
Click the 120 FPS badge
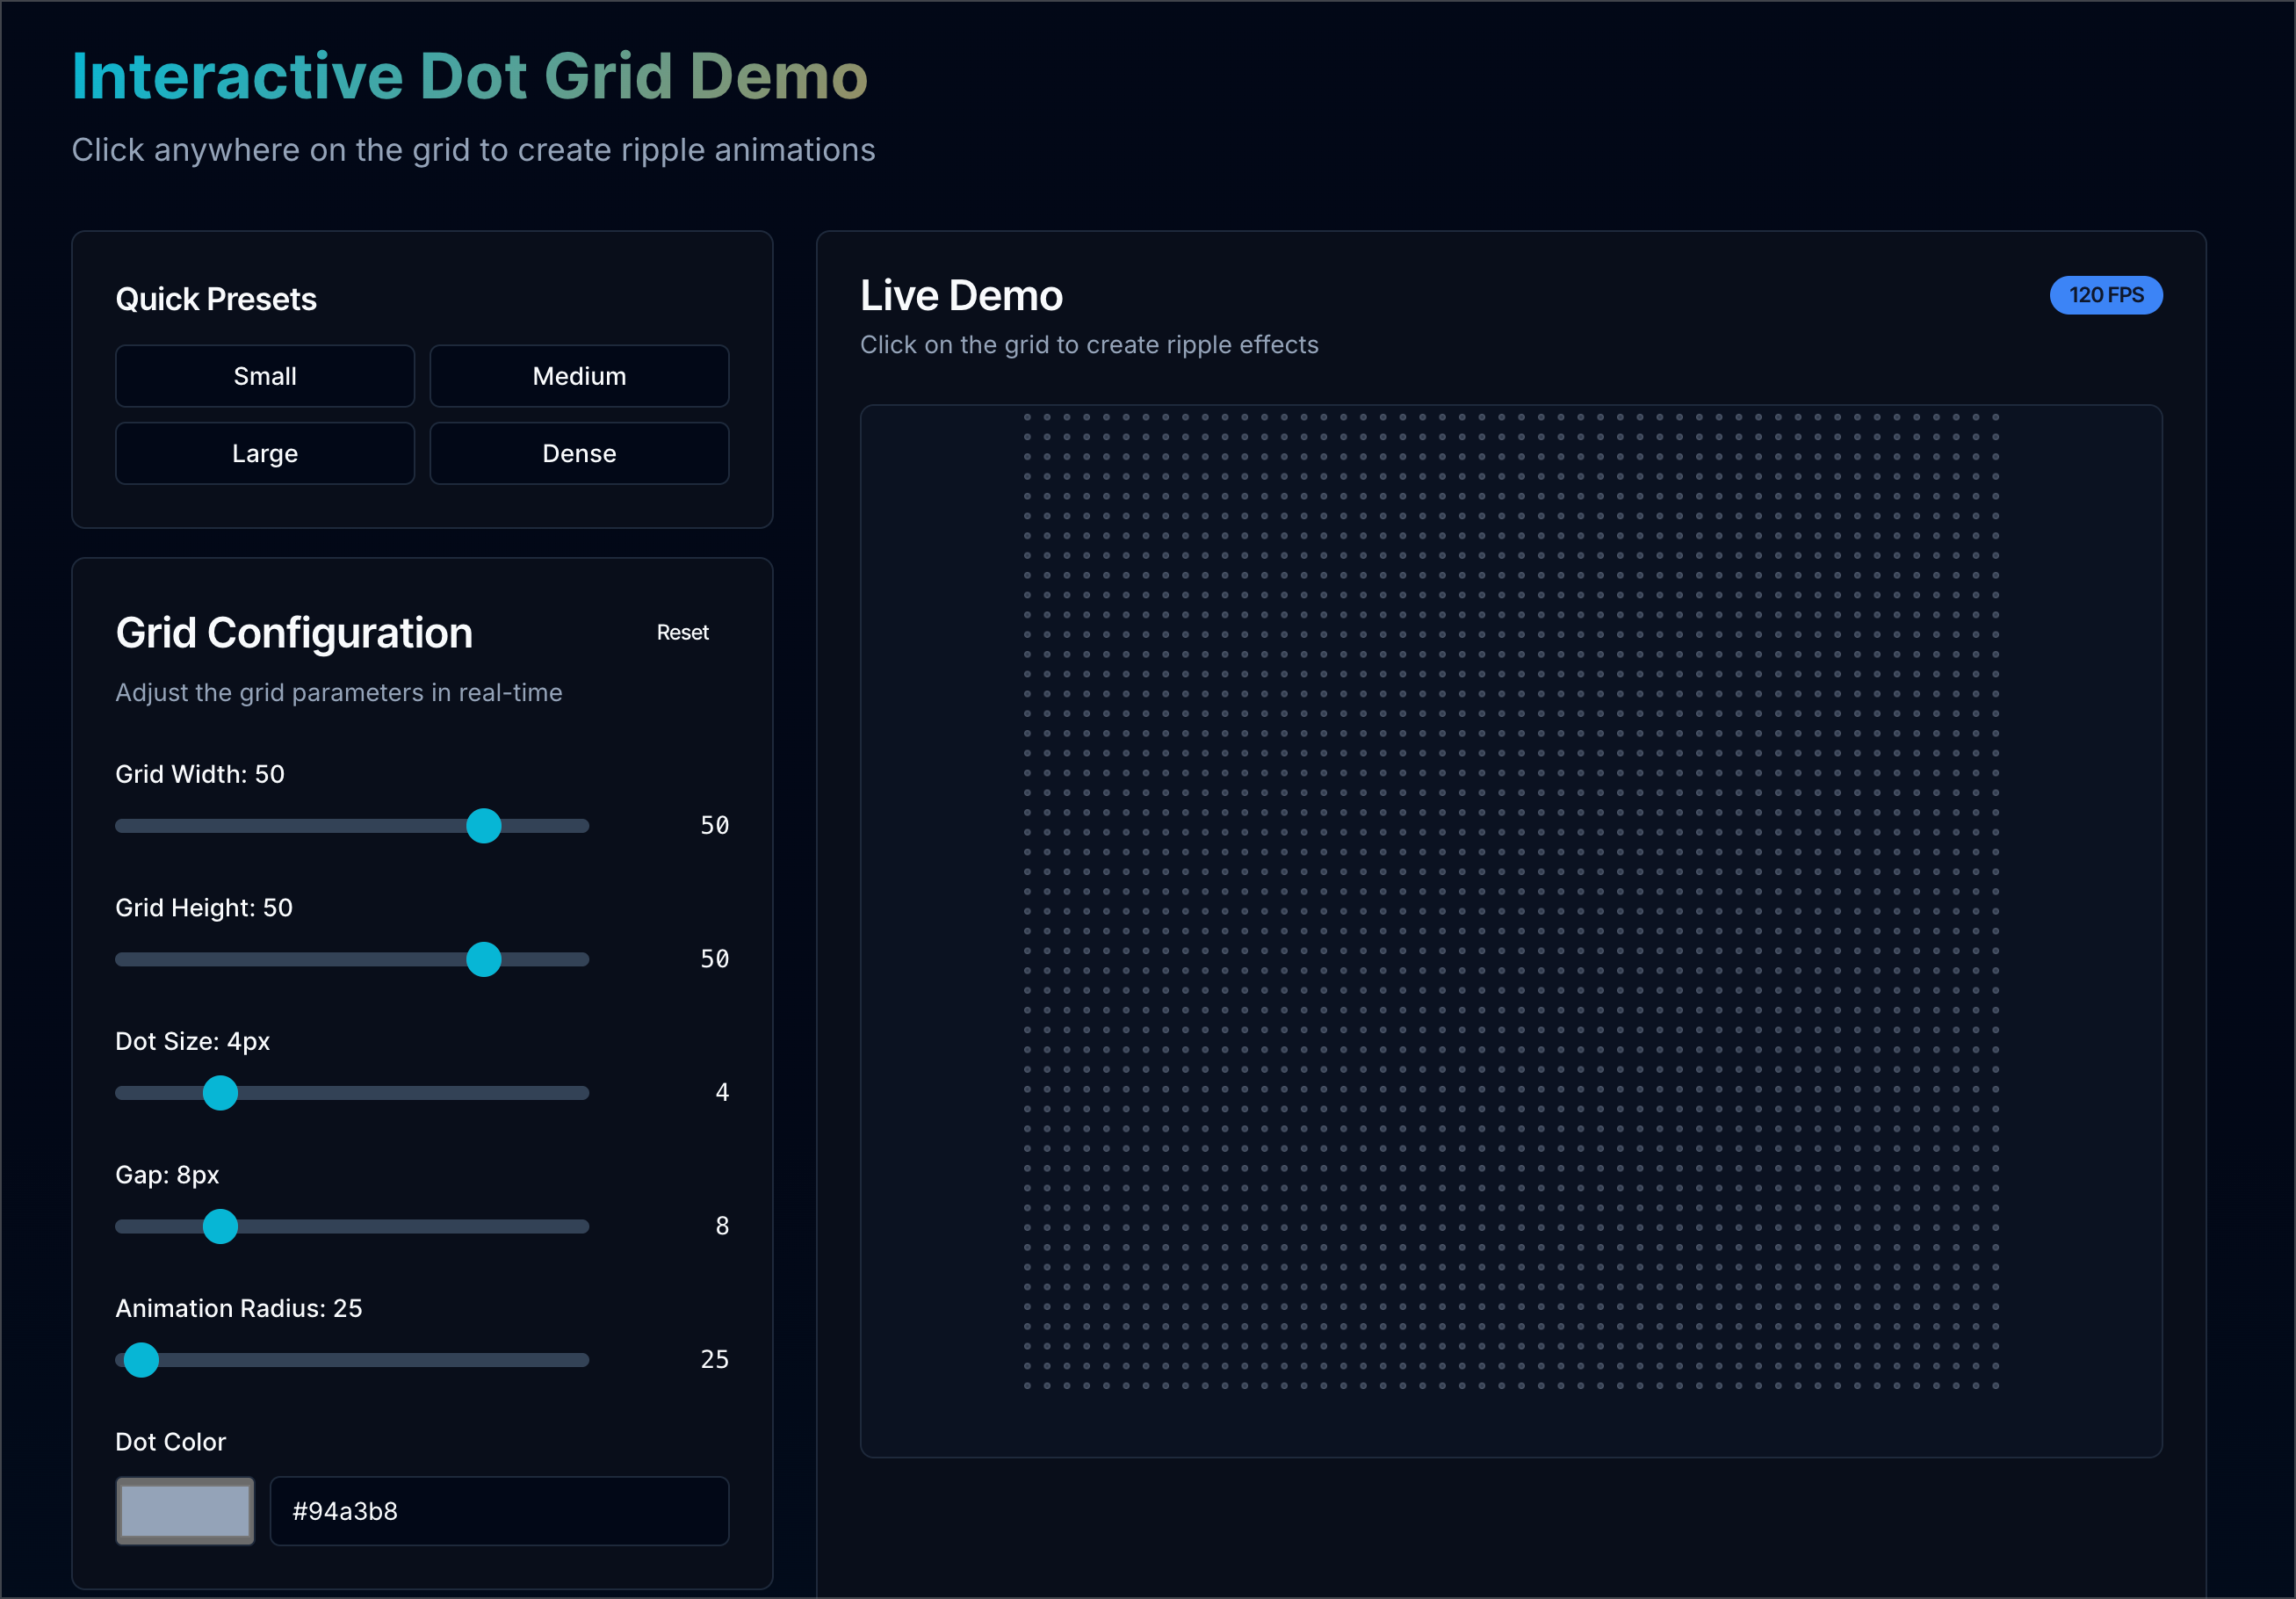click(x=2105, y=295)
